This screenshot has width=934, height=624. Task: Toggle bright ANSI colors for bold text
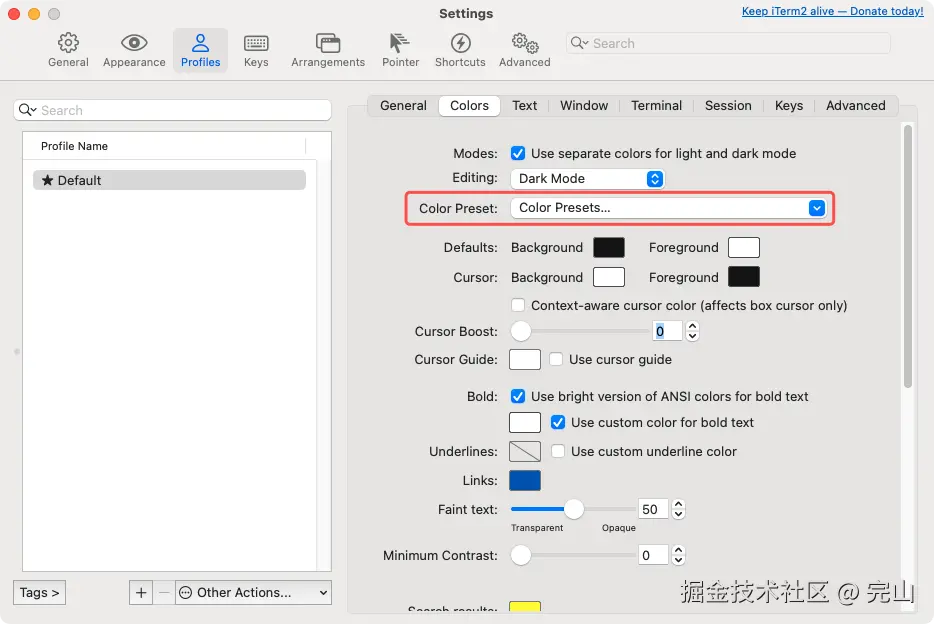coord(518,396)
